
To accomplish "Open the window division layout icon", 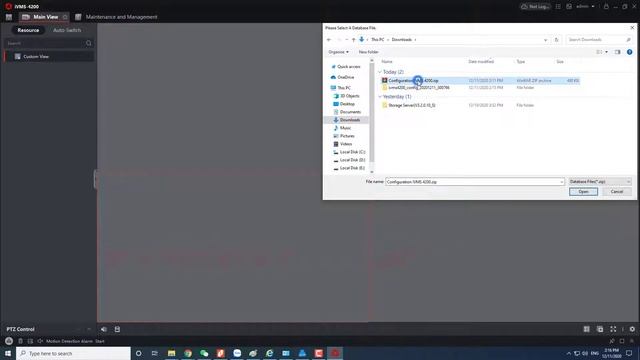I will tap(587, 329).
